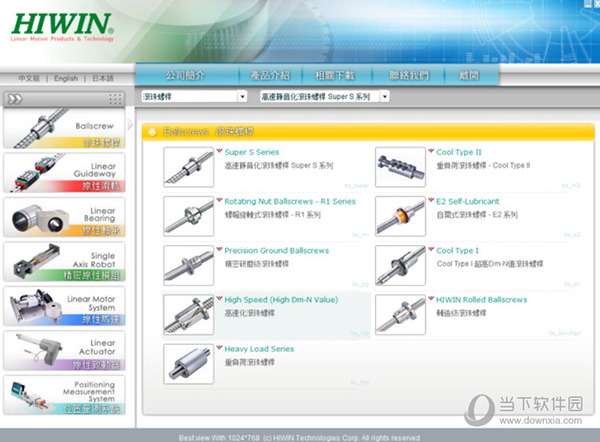The height and width of the screenshot is (442, 600).
Task: Open the Linear Bearing sidebar category
Action: [x=64, y=217]
